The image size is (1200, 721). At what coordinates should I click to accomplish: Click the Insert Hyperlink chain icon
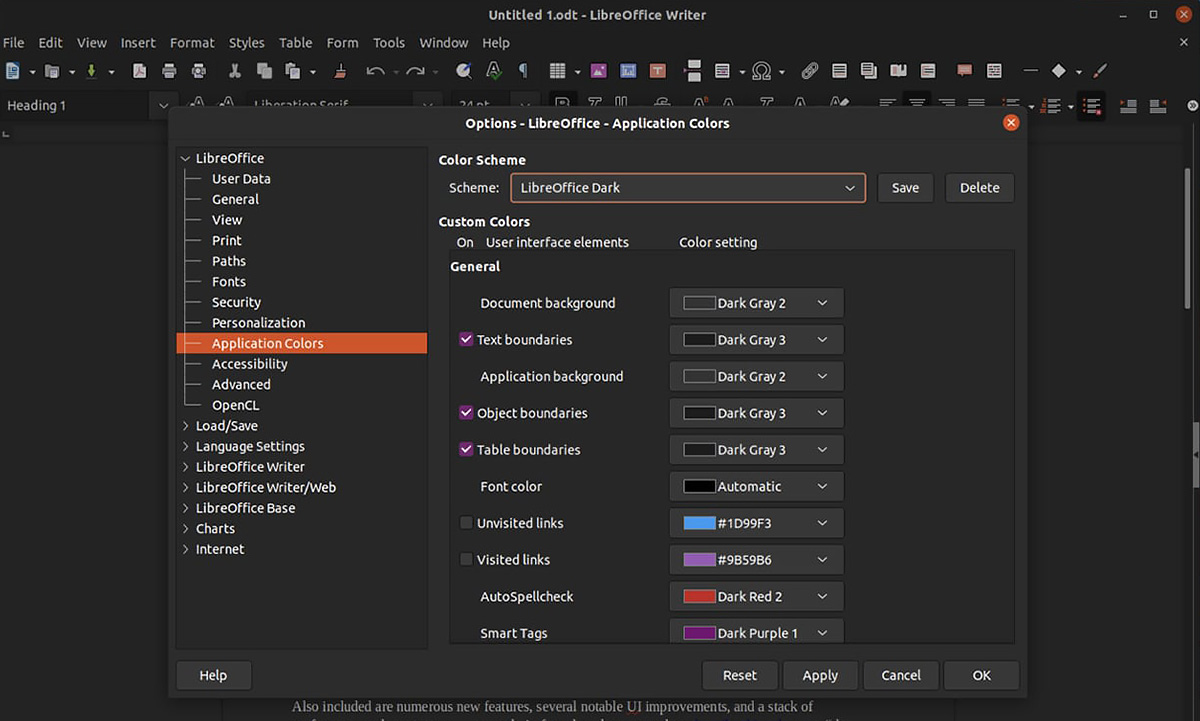[x=810, y=71]
